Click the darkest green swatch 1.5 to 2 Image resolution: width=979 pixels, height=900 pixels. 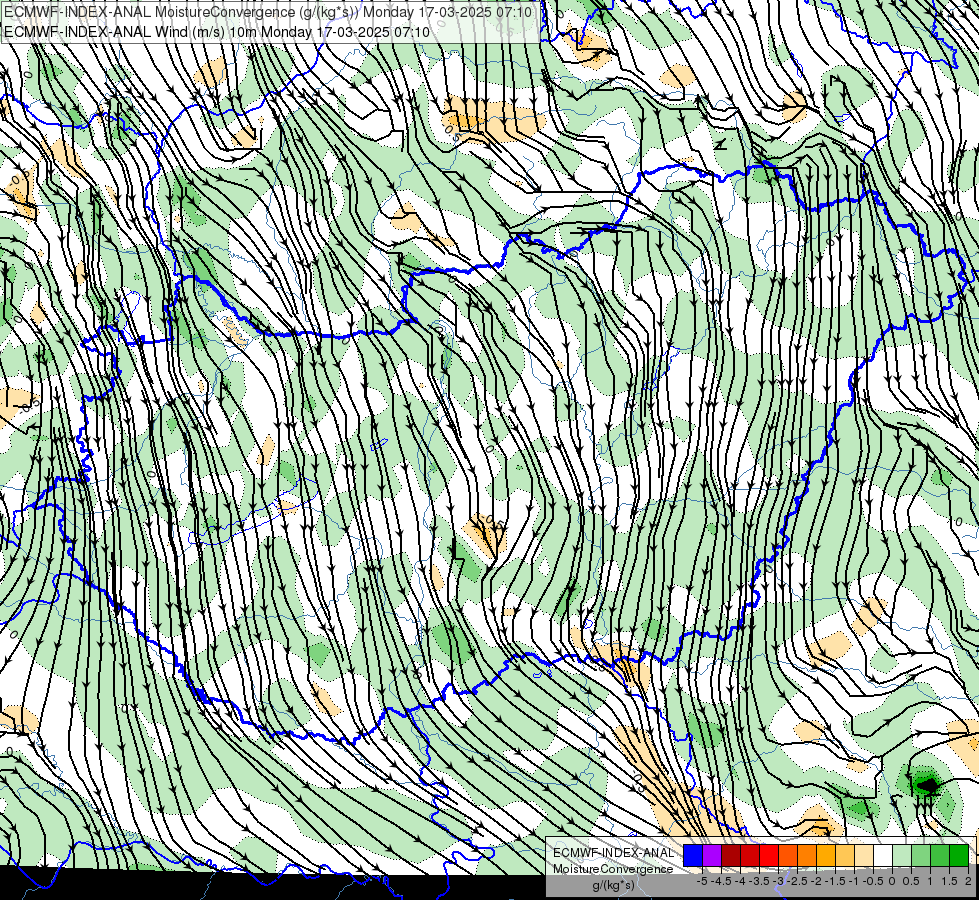coord(959,855)
